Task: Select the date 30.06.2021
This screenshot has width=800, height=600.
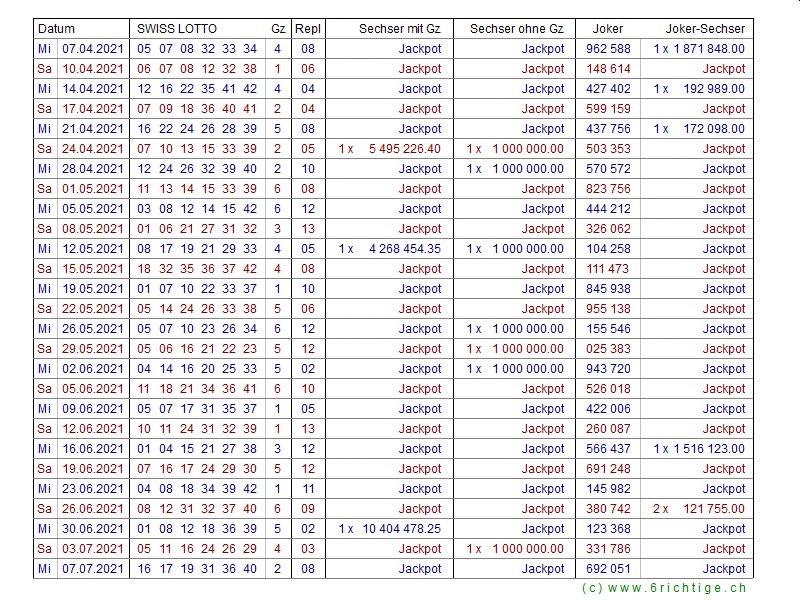Action: click(x=92, y=529)
